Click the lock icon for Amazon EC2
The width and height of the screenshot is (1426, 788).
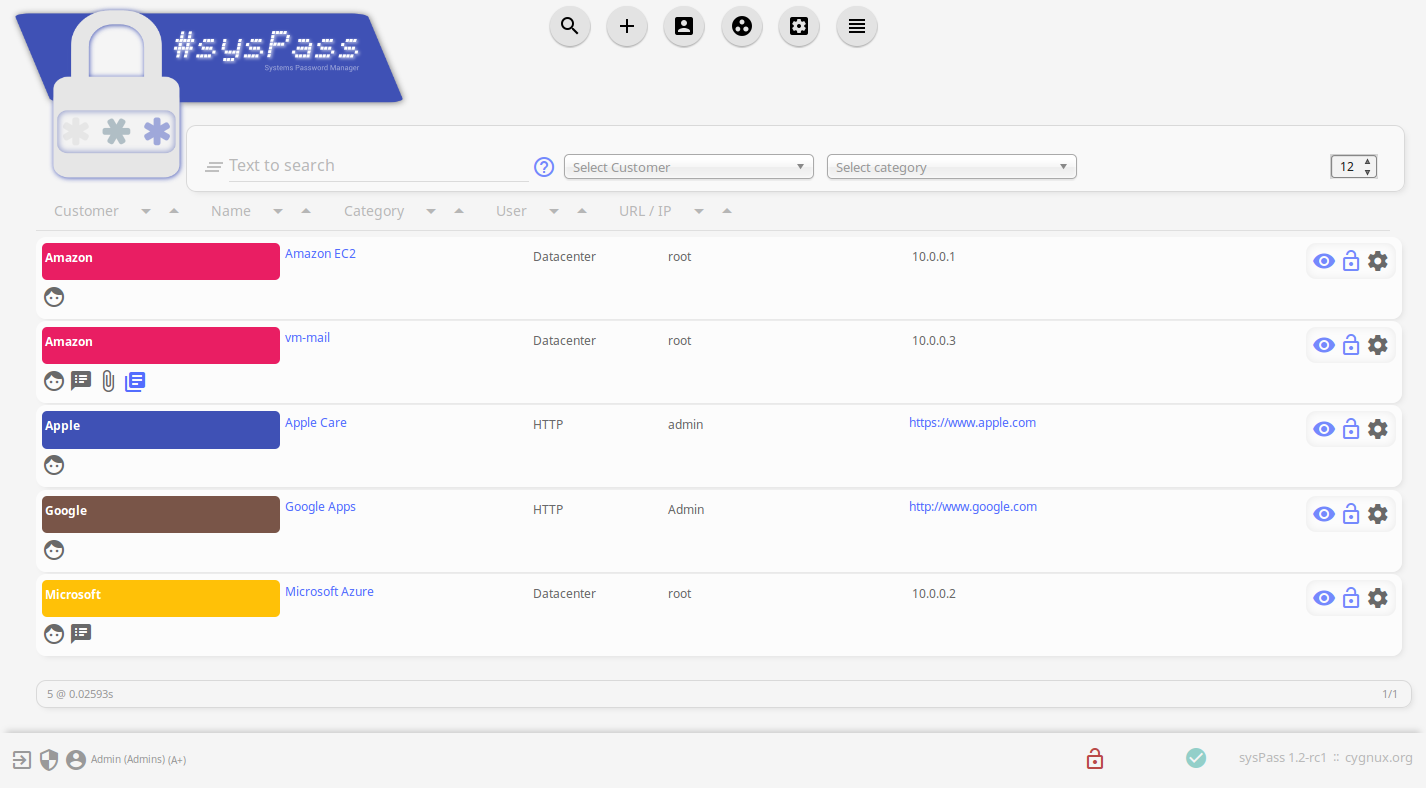click(x=1351, y=261)
